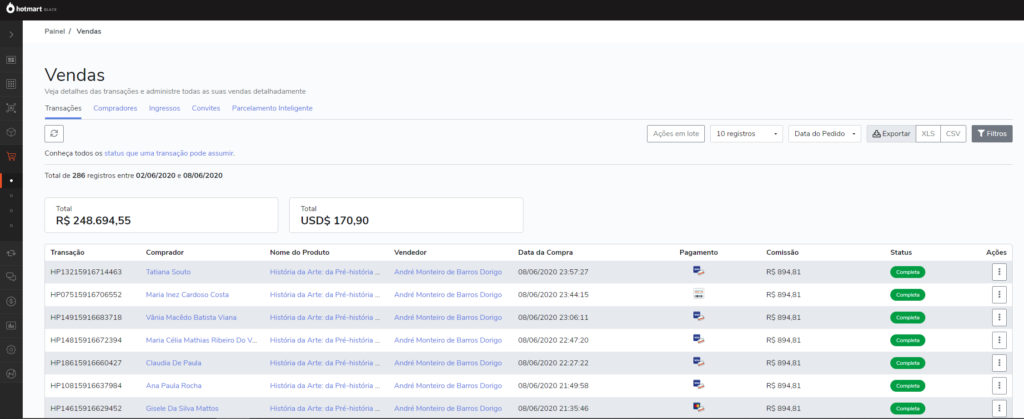1024x419 pixels.
Task: Open the gear settings icon in sidebar
Action: point(11,349)
